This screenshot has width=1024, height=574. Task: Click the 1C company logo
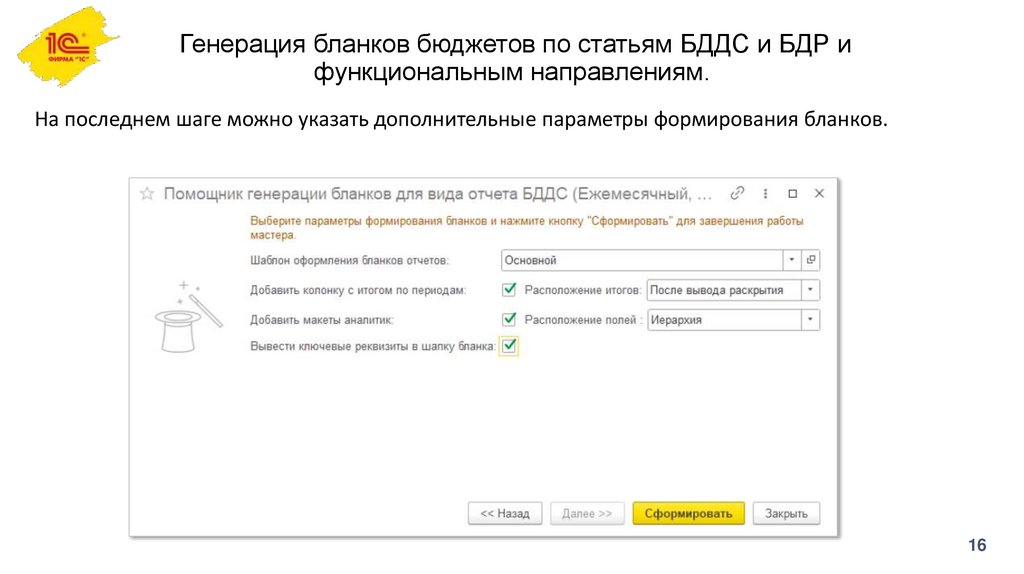[x=68, y=47]
